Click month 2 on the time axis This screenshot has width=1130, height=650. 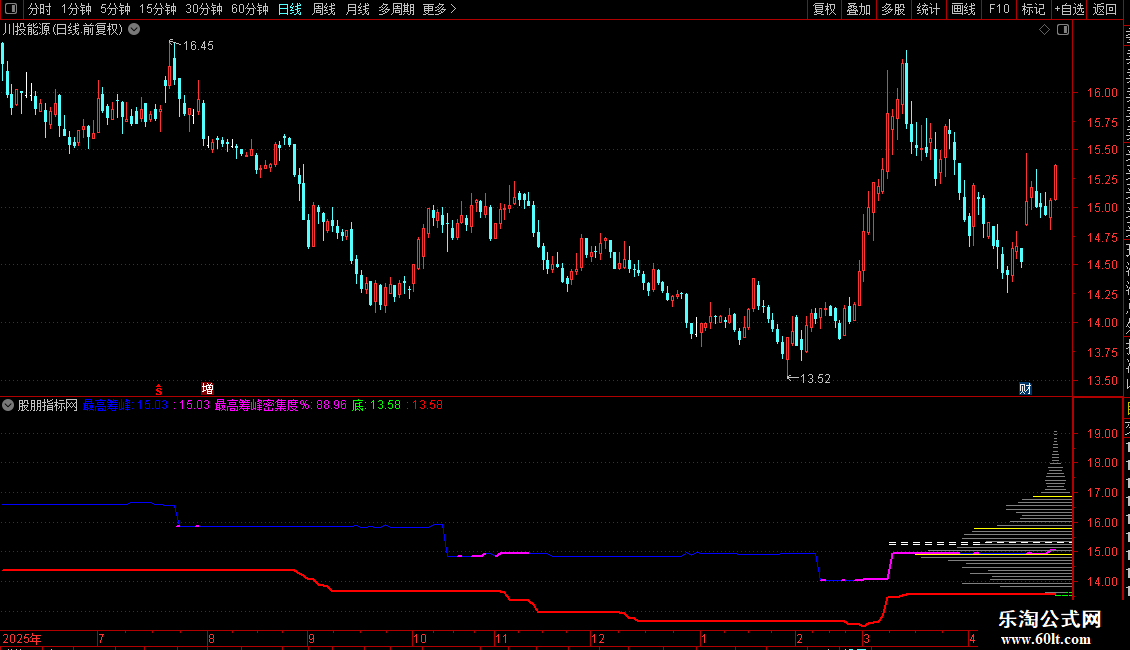tap(799, 638)
